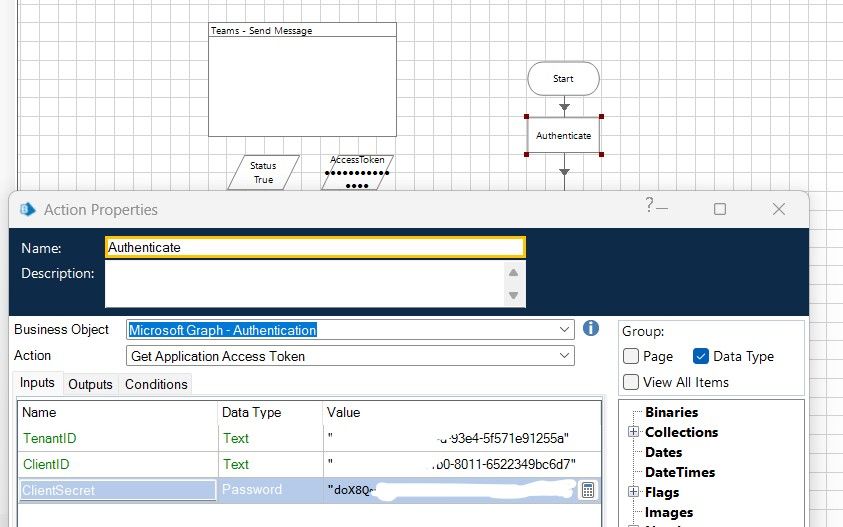843x527 pixels.
Task: Expand the Flags tree node
Action: point(632,492)
